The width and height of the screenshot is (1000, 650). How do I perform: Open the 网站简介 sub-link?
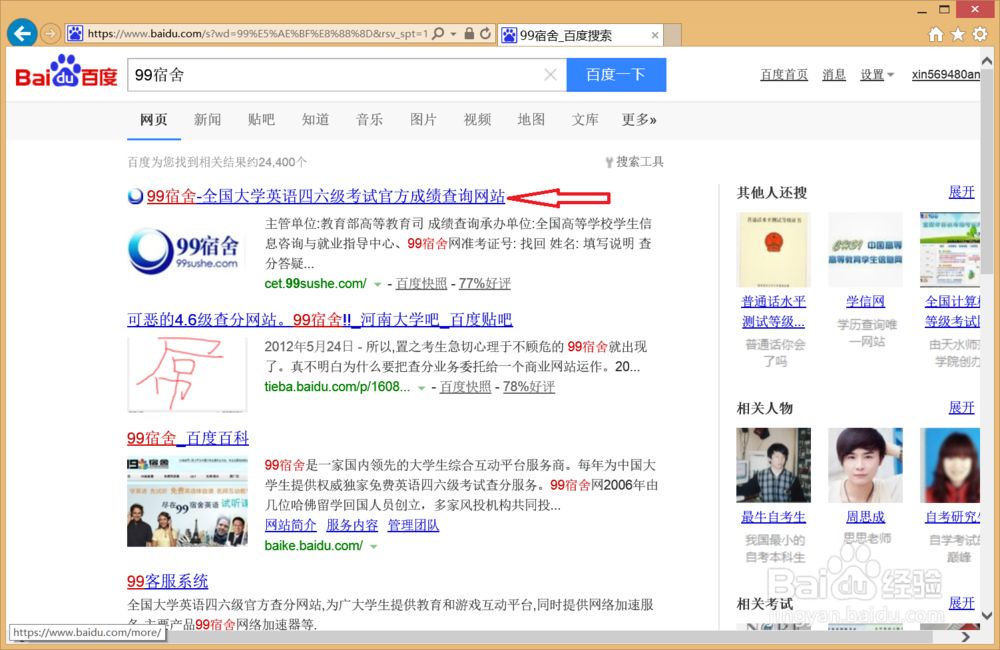(x=290, y=525)
